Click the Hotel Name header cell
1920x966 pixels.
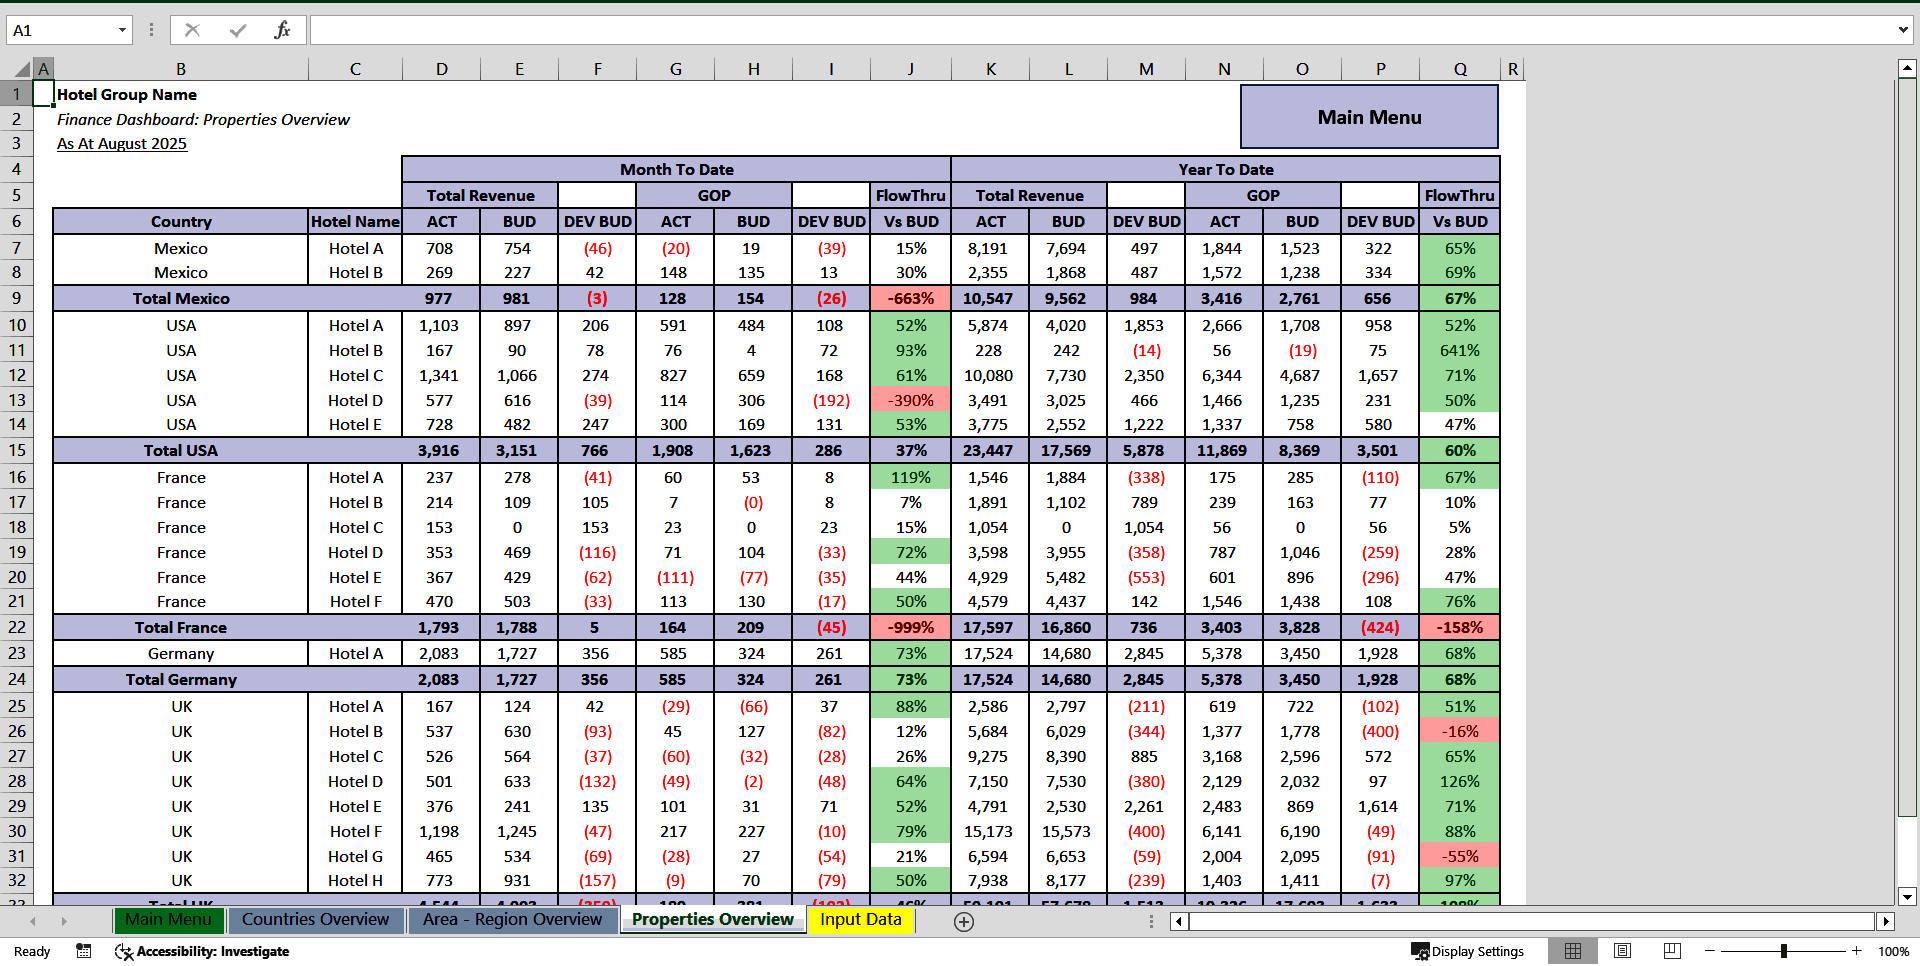[355, 221]
